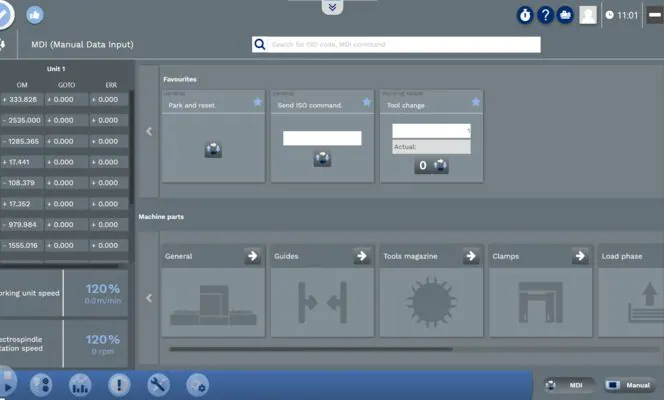
Task: Toggle the Tool change favourite star
Action: pos(475,102)
